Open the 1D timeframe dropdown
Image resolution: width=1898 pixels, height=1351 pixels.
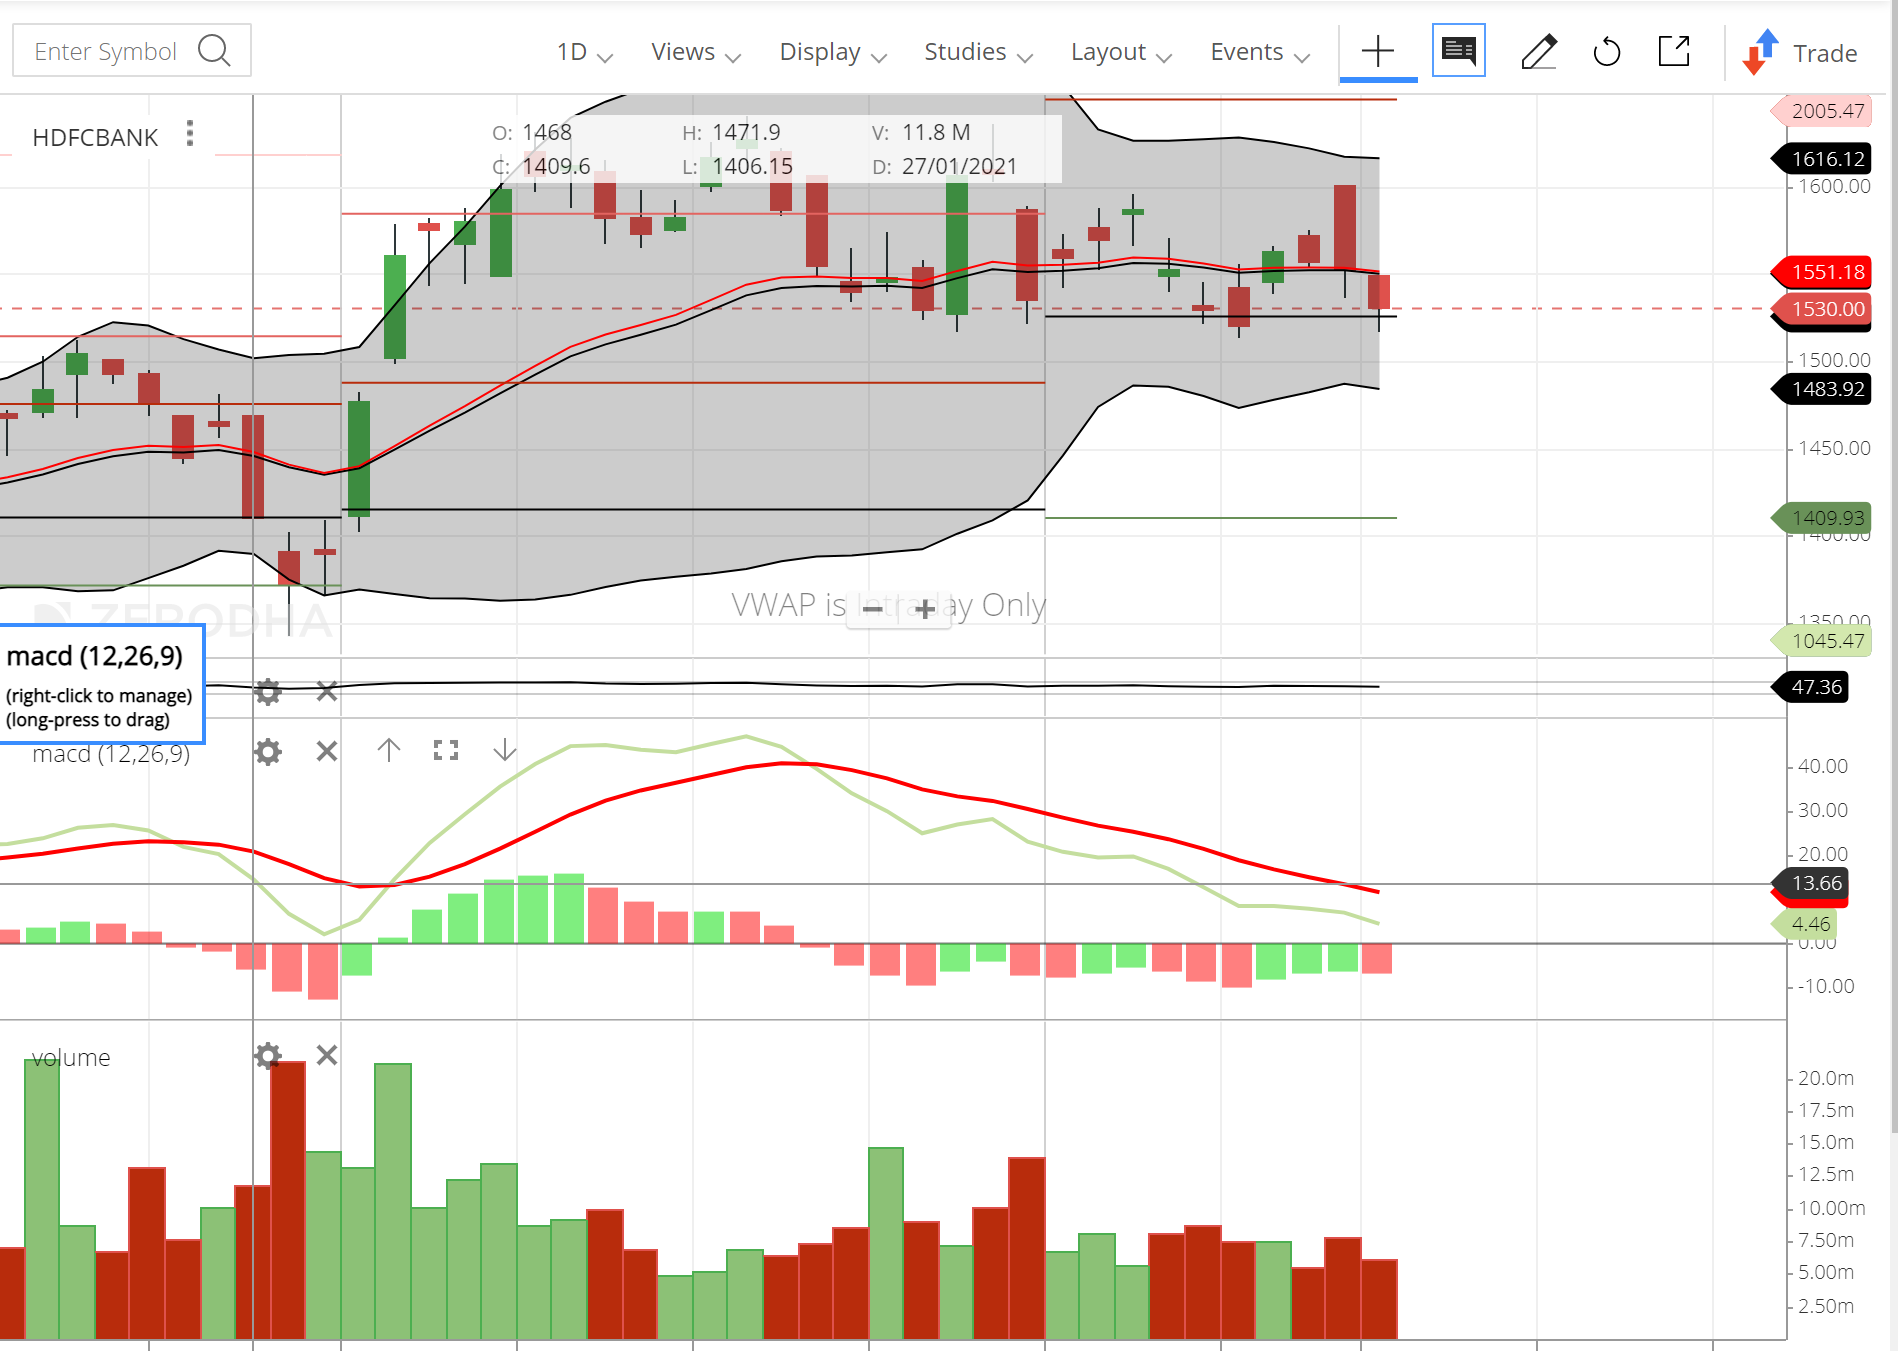tap(584, 52)
